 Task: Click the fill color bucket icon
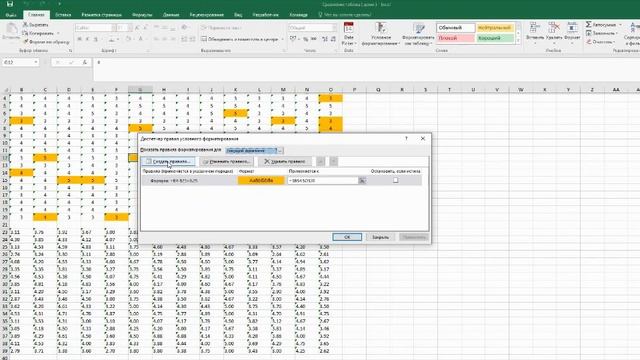(128, 39)
